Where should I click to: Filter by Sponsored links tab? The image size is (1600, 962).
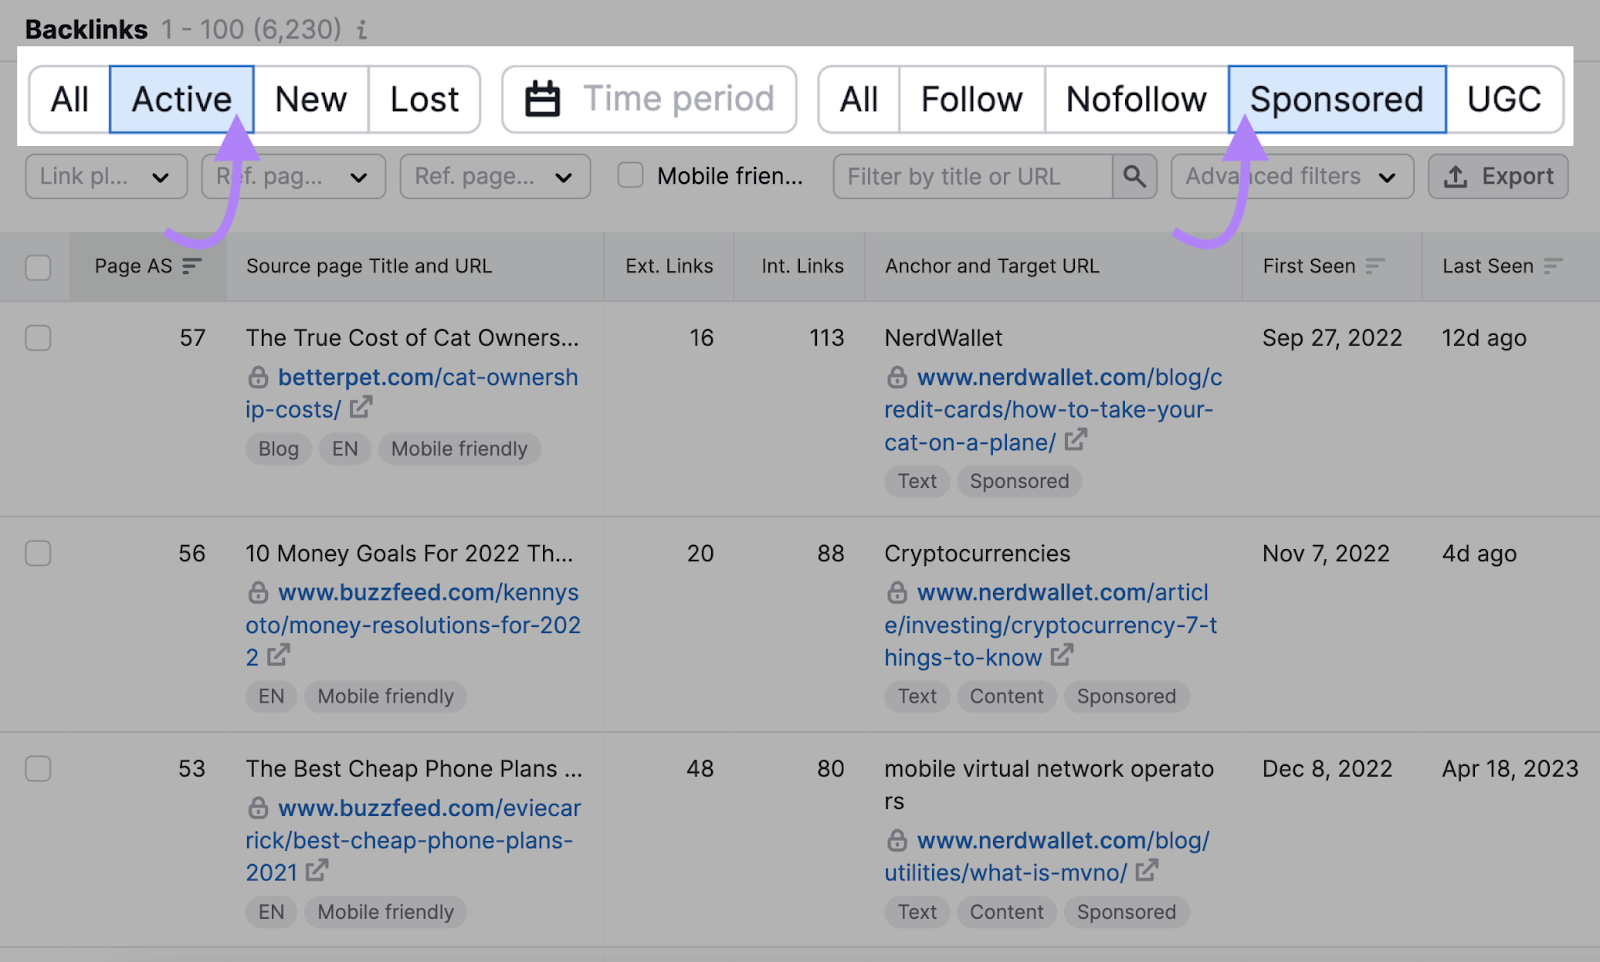coord(1337,99)
